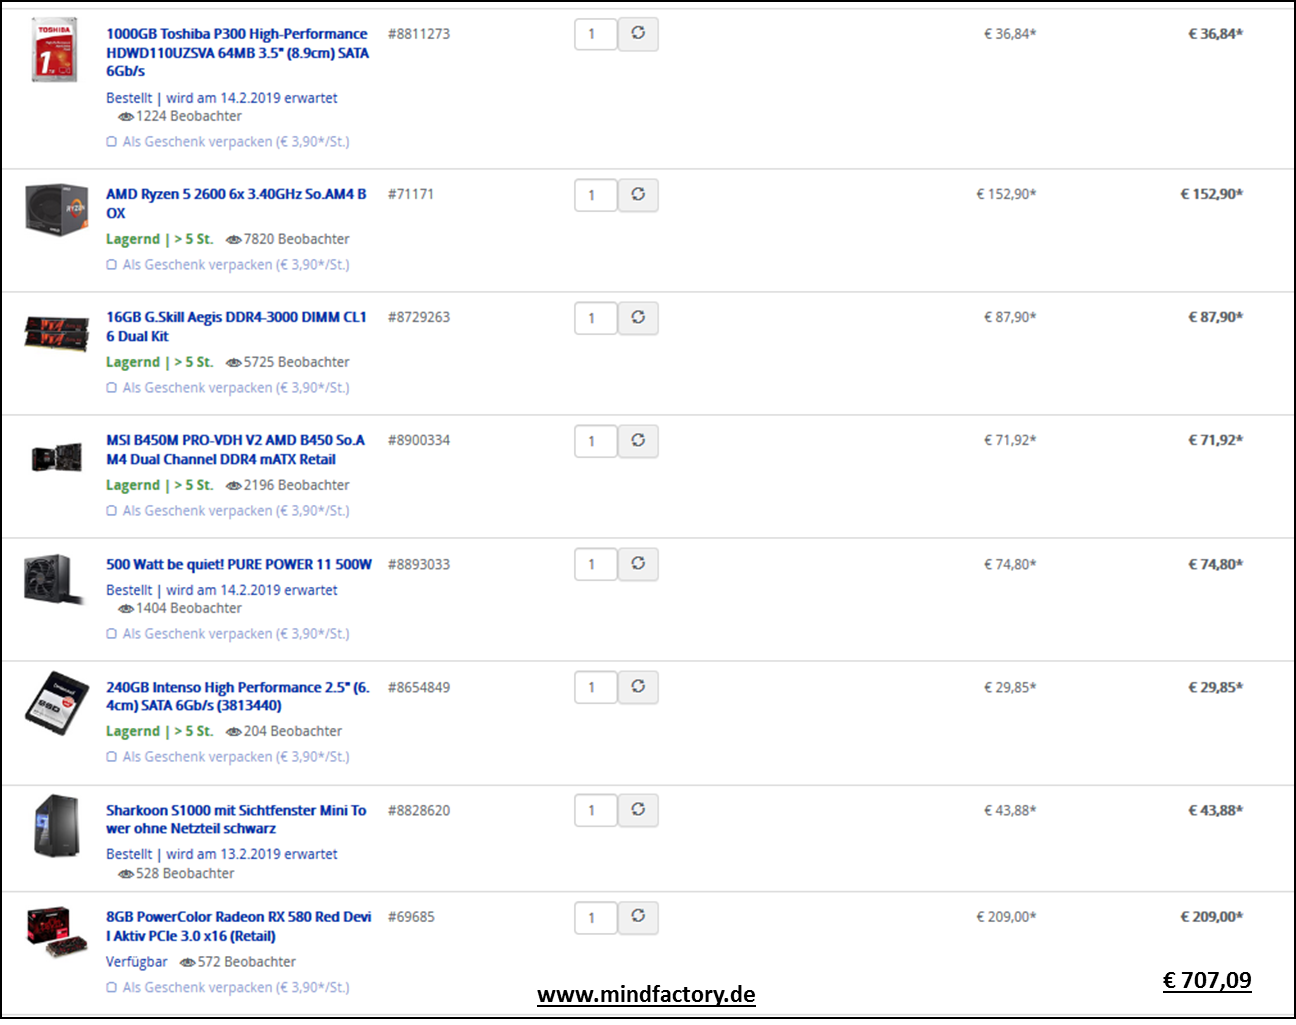Screen dimensions: 1296x1025
Task: Click the eye icon beside 1224 Beobachter
Action: [x=126, y=117]
